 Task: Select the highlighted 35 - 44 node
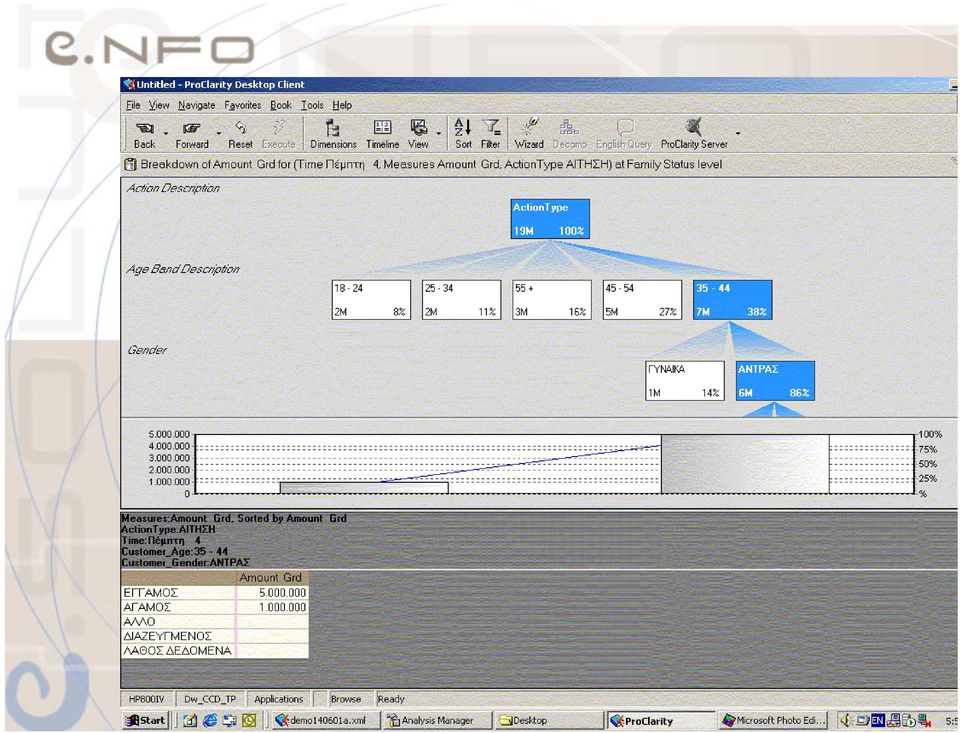click(733, 299)
